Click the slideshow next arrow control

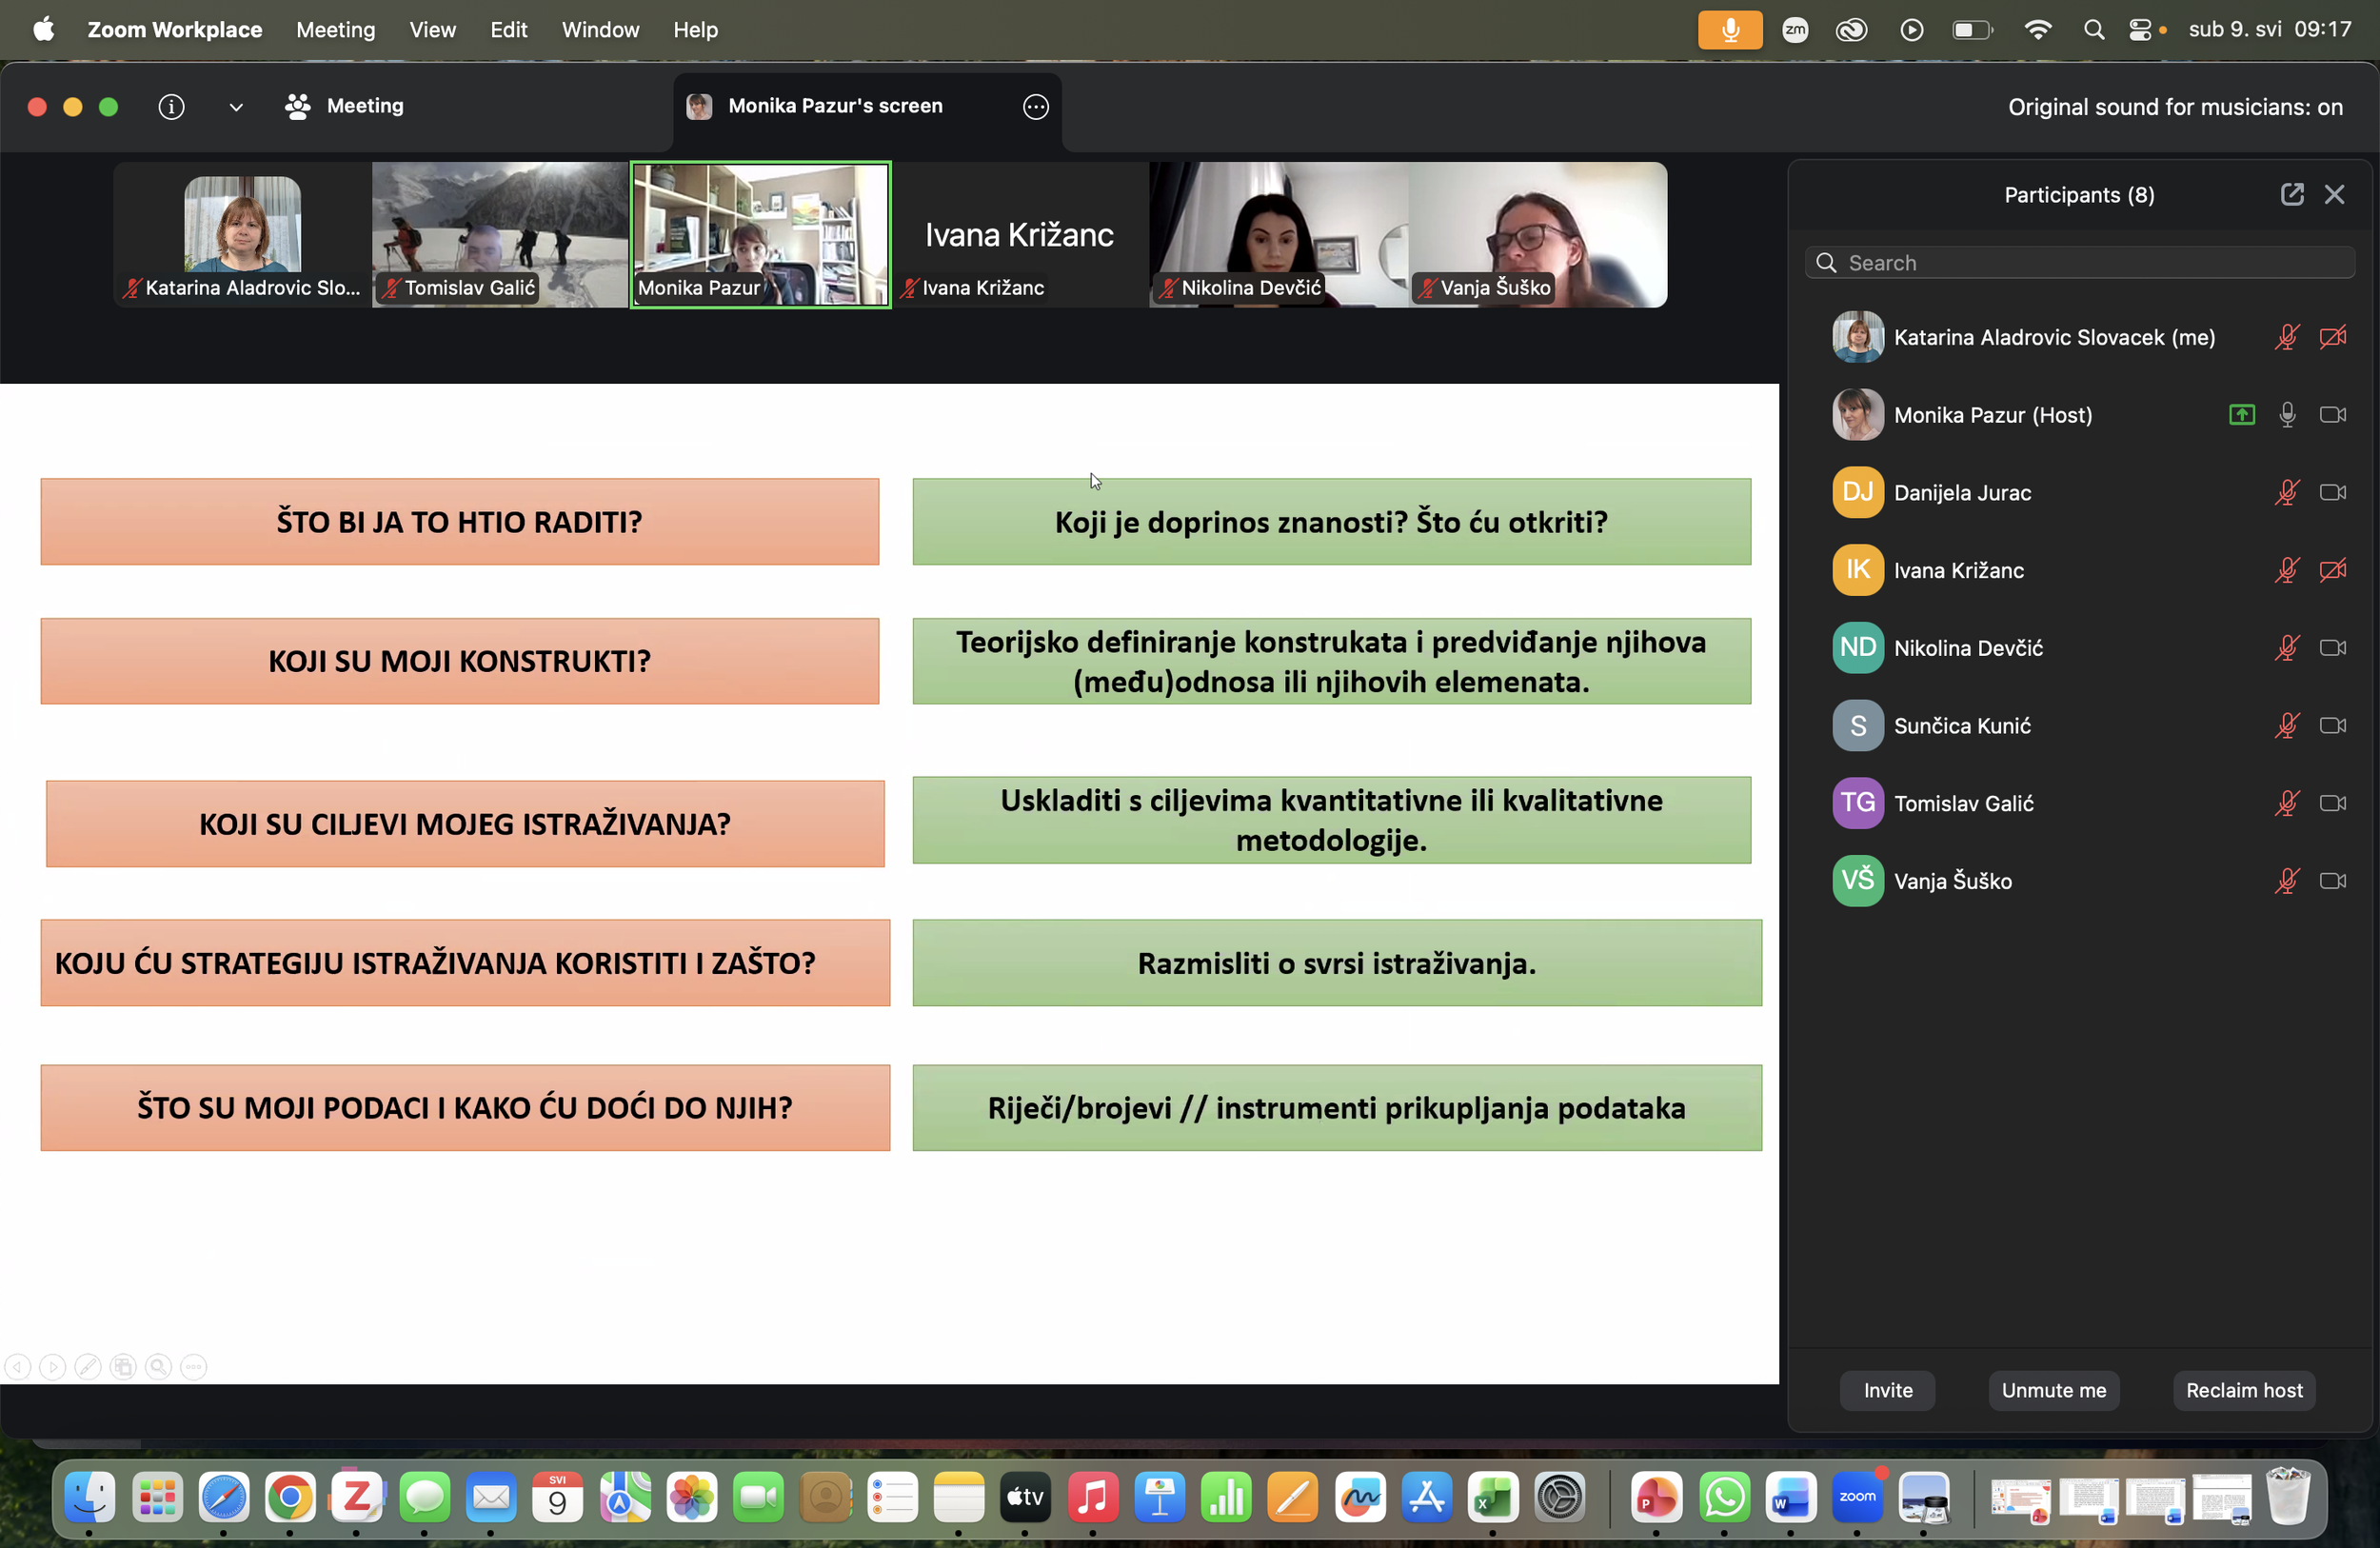click(53, 1366)
